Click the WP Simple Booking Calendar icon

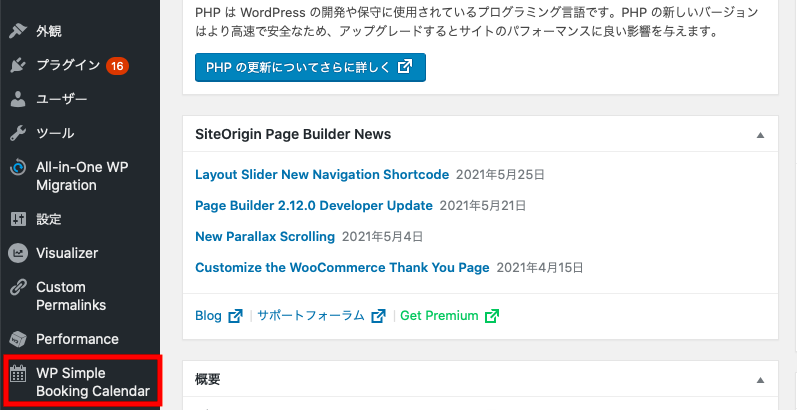[18, 373]
